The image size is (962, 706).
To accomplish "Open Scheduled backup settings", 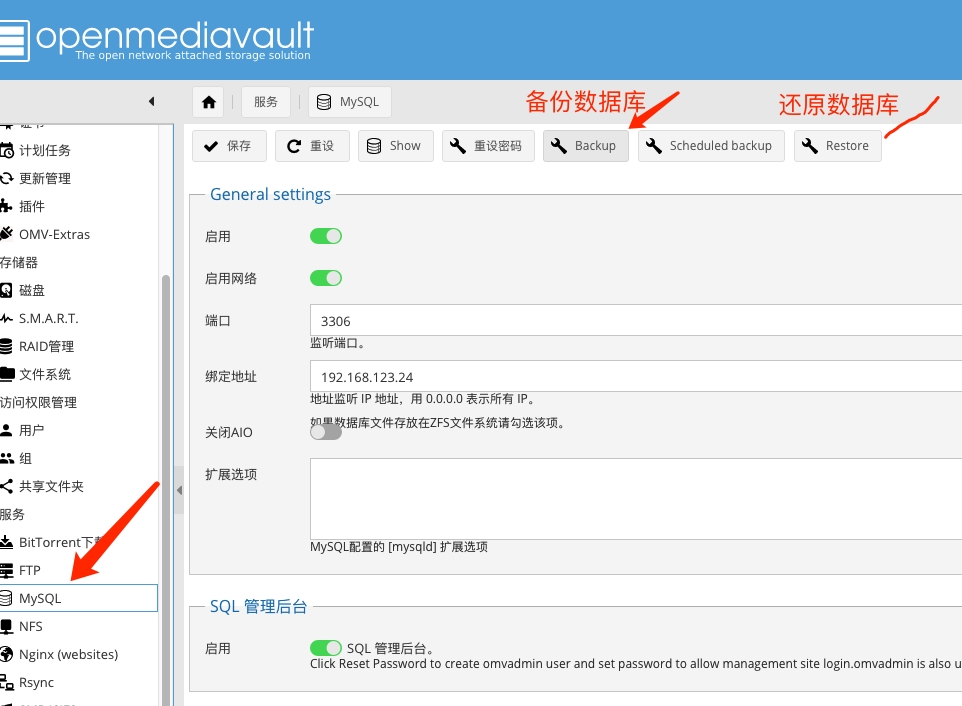I will 711,146.
